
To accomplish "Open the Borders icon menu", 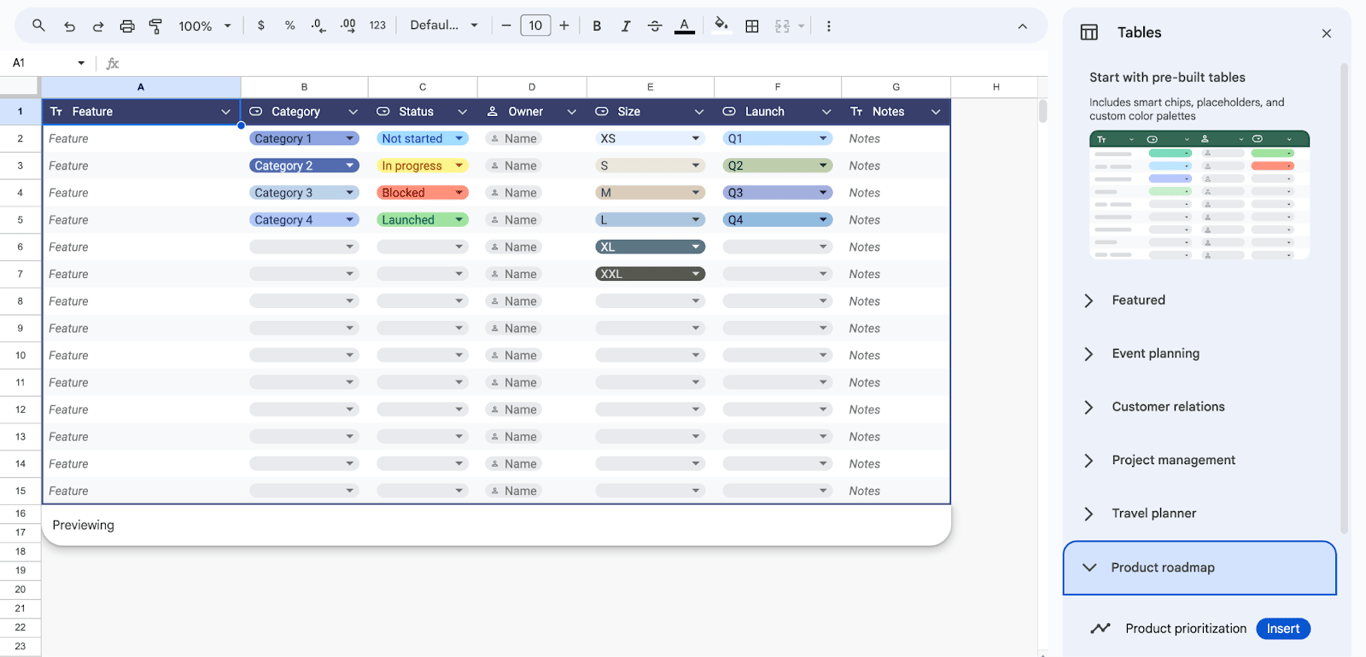I will coord(752,26).
